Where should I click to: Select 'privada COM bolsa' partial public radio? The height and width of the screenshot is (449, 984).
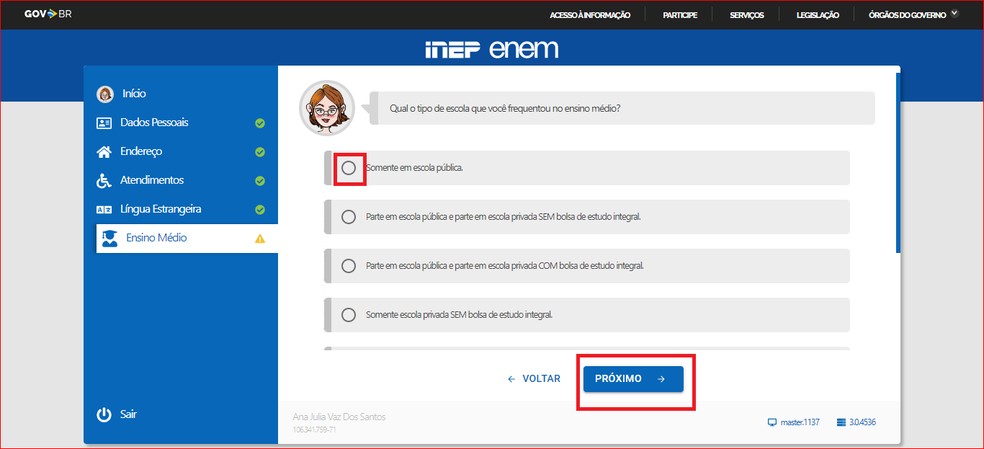coord(348,266)
